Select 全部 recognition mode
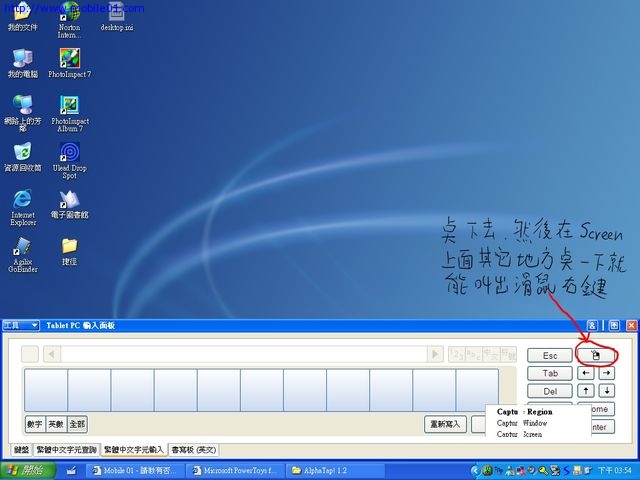The image size is (640, 480). [x=77, y=424]
